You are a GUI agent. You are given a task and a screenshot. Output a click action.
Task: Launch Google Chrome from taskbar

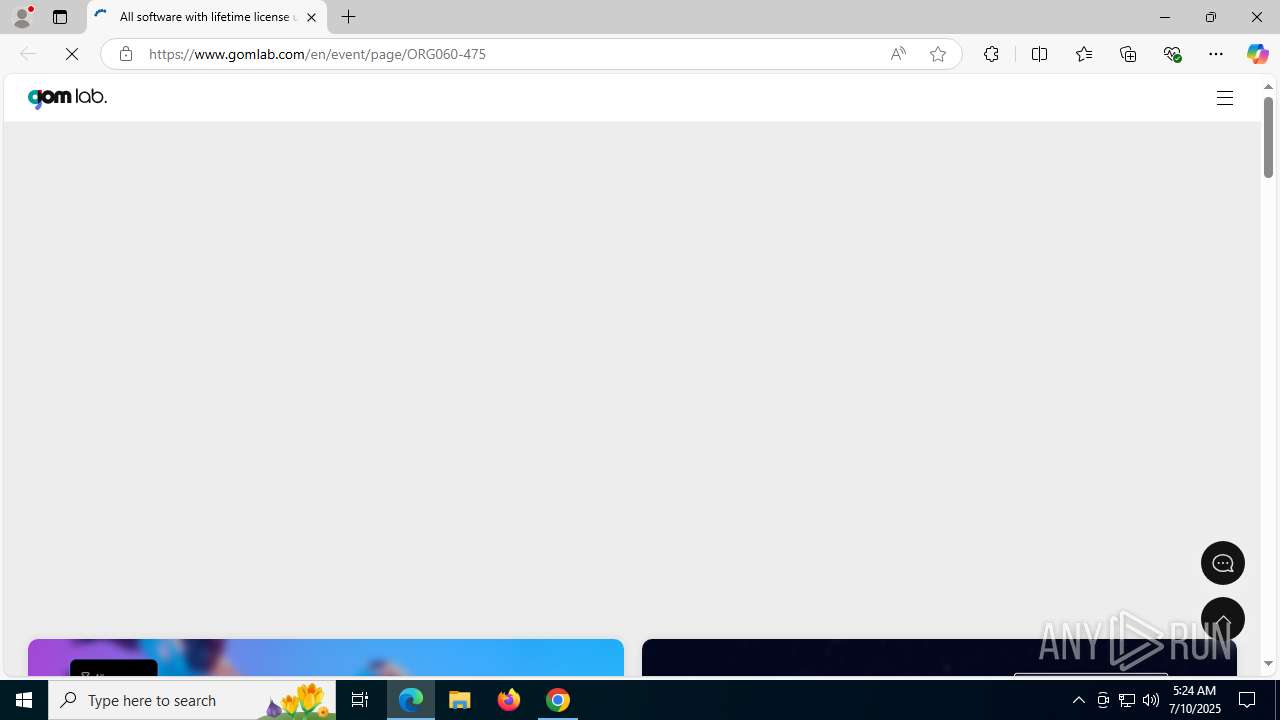(558, 700)
